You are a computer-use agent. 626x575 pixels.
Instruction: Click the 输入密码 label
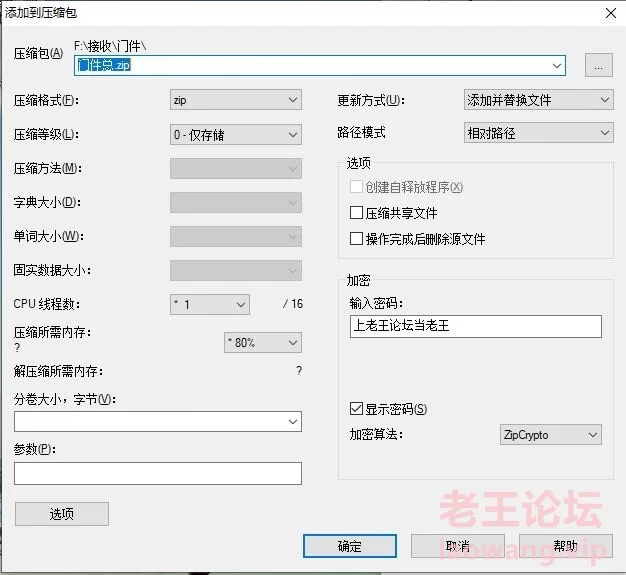[376, 303]
